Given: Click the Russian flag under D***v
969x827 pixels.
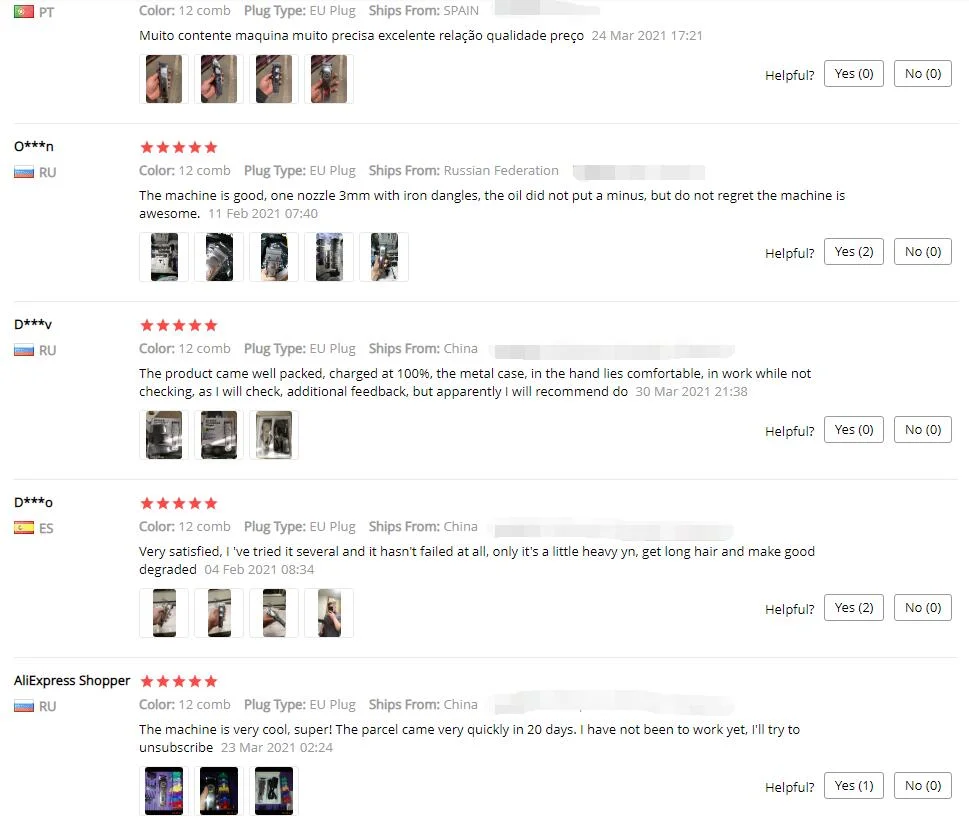Looking at the screenshot, I should click(x=23, y=350).
